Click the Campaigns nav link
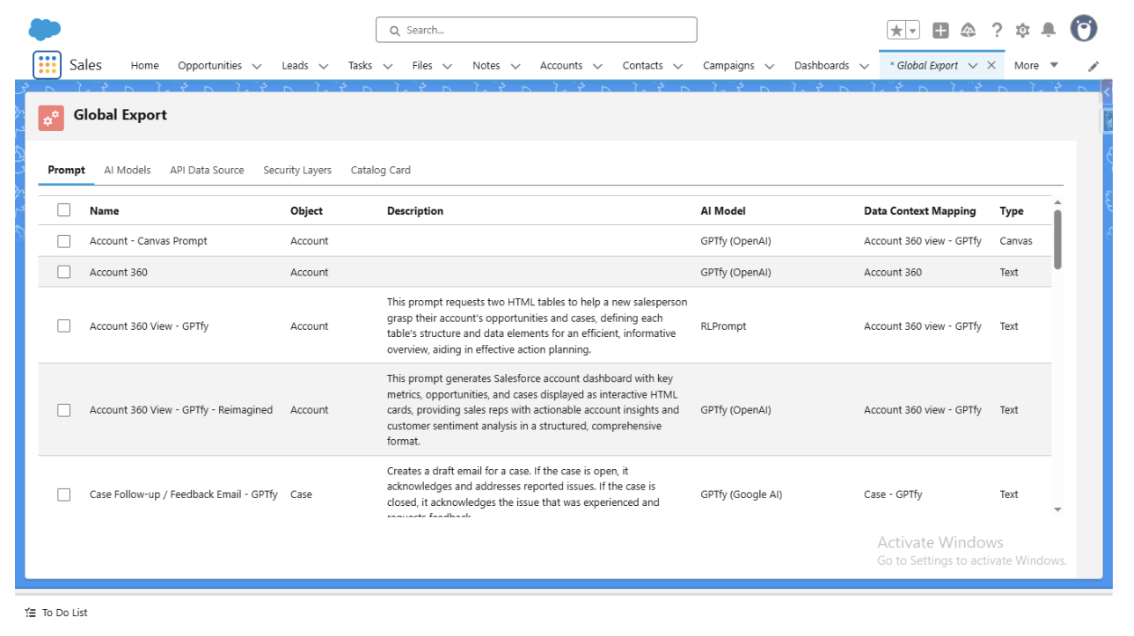The image size is (1134, 636). pyautogui.click(x=728, y=65)
